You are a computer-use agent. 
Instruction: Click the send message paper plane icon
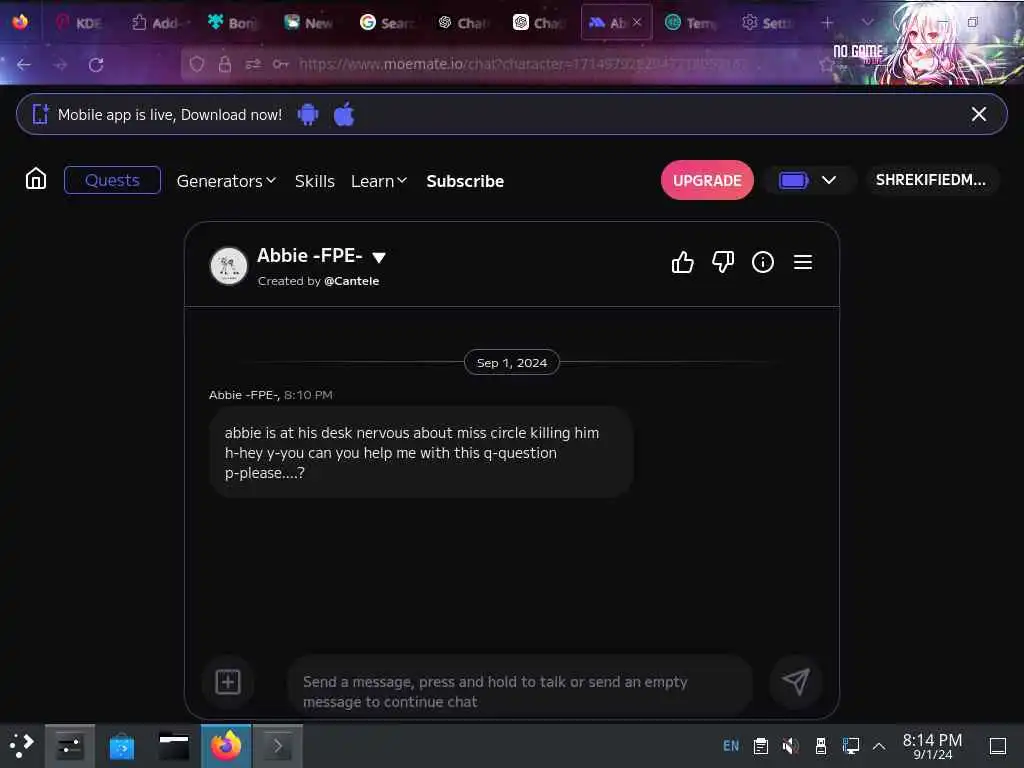tap(795, 682)
